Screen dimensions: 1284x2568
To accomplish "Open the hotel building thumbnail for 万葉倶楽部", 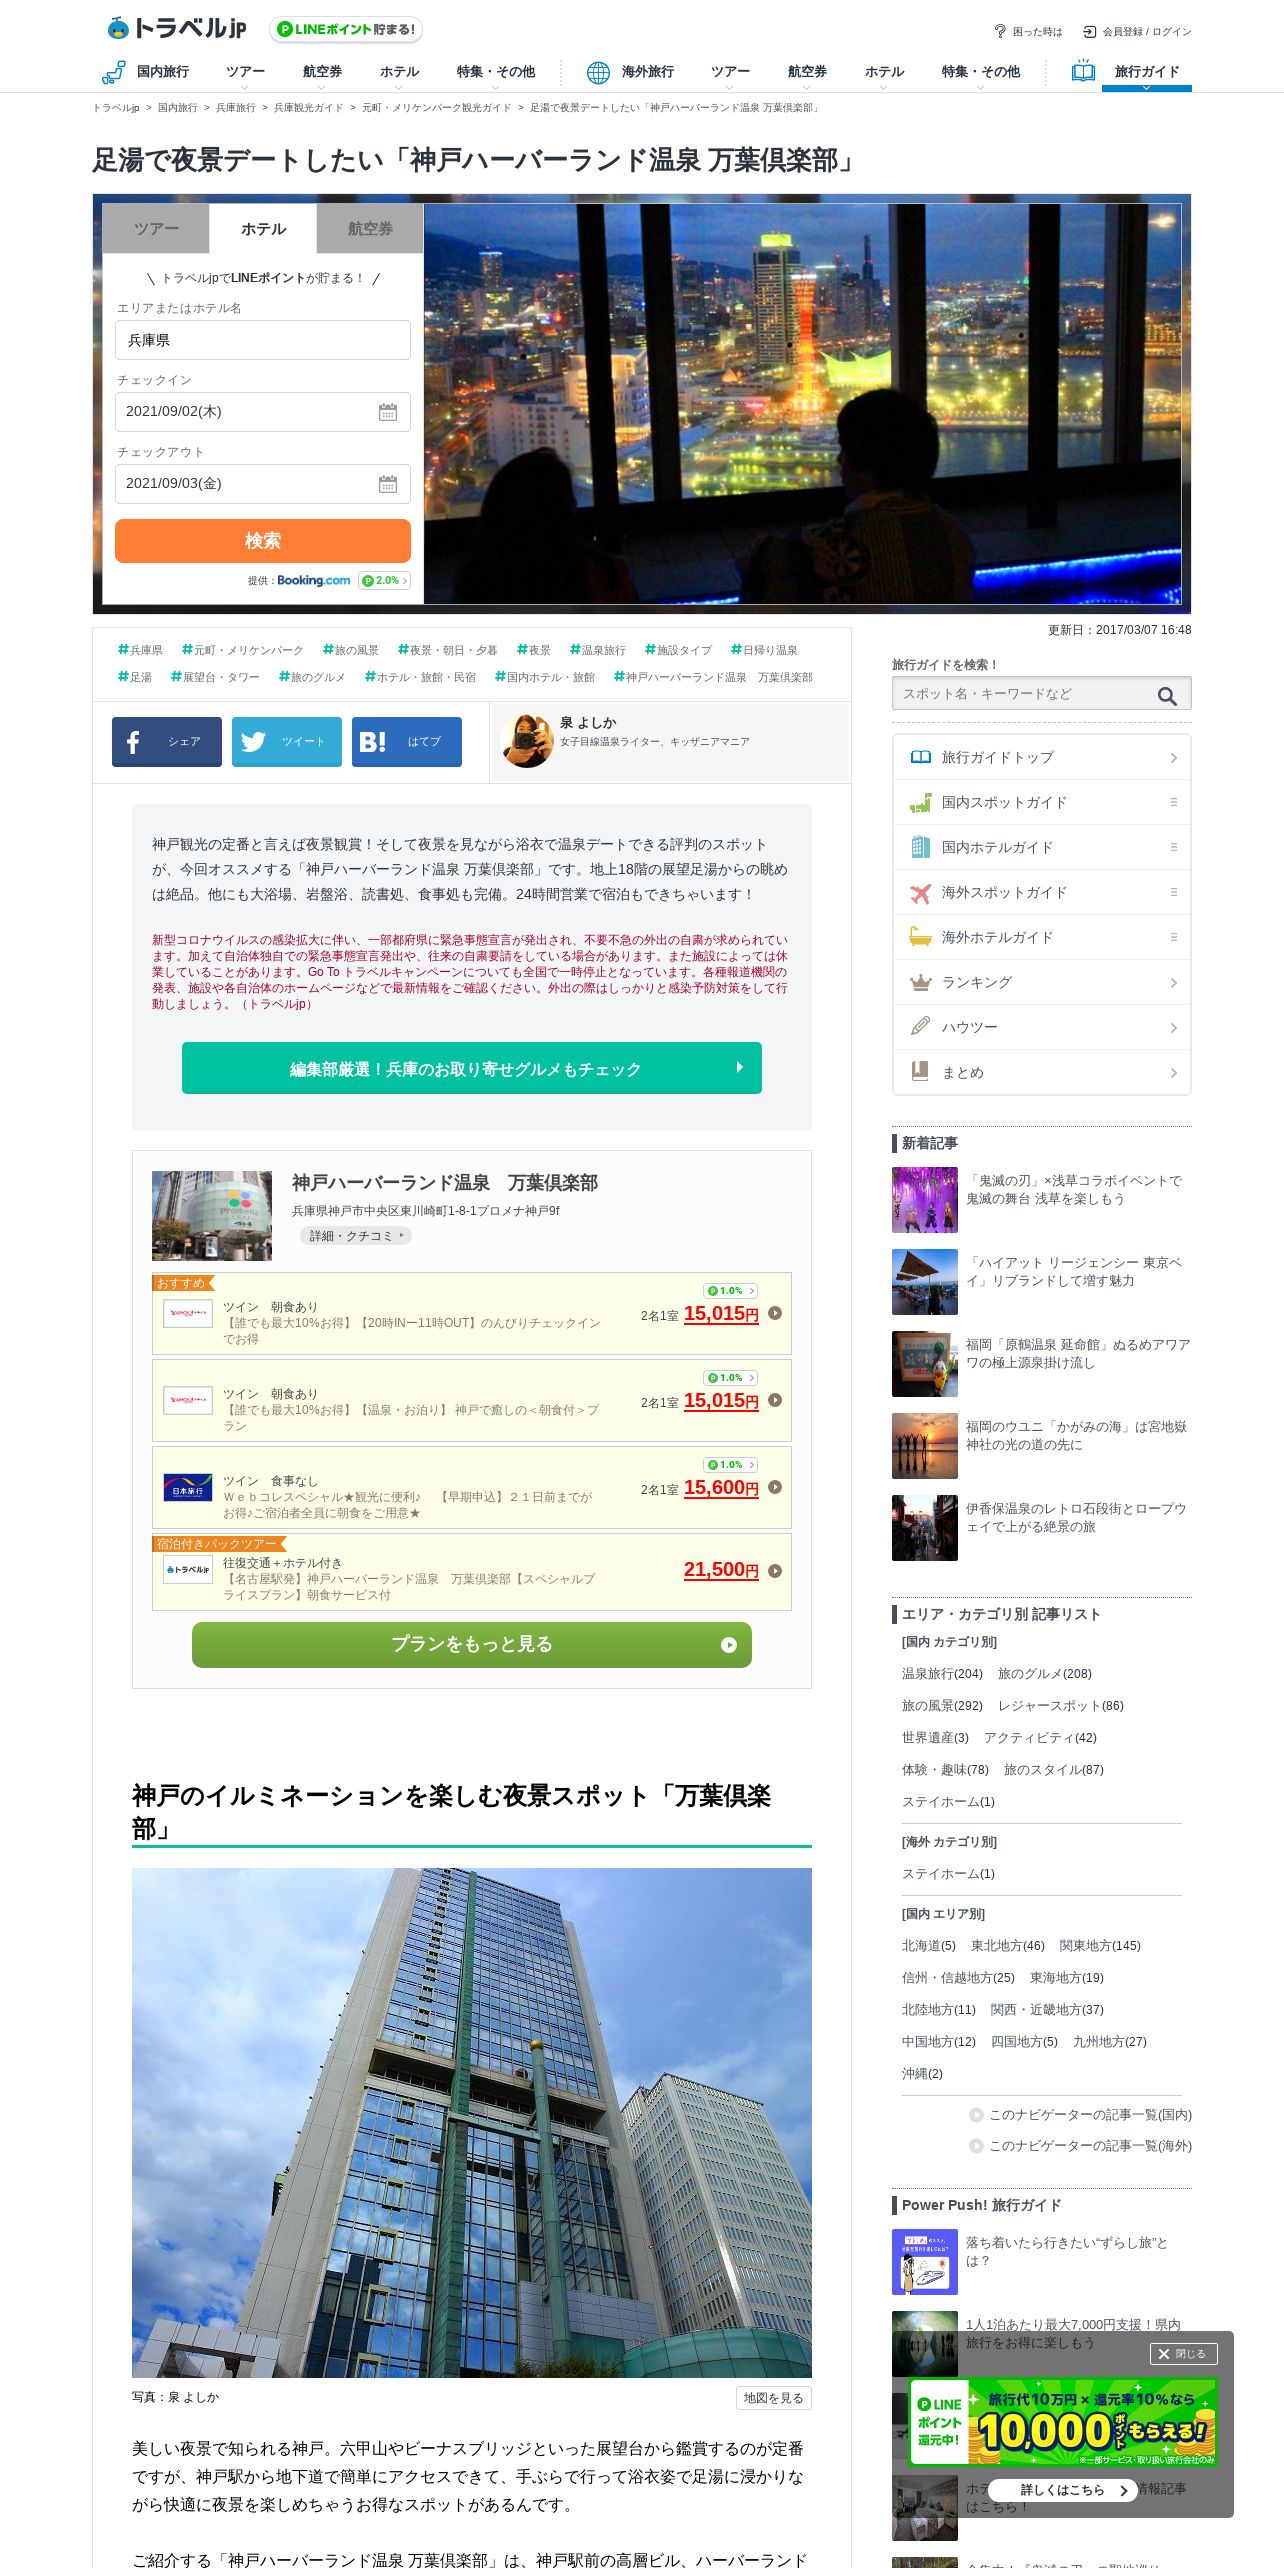I will (212, 1215).
